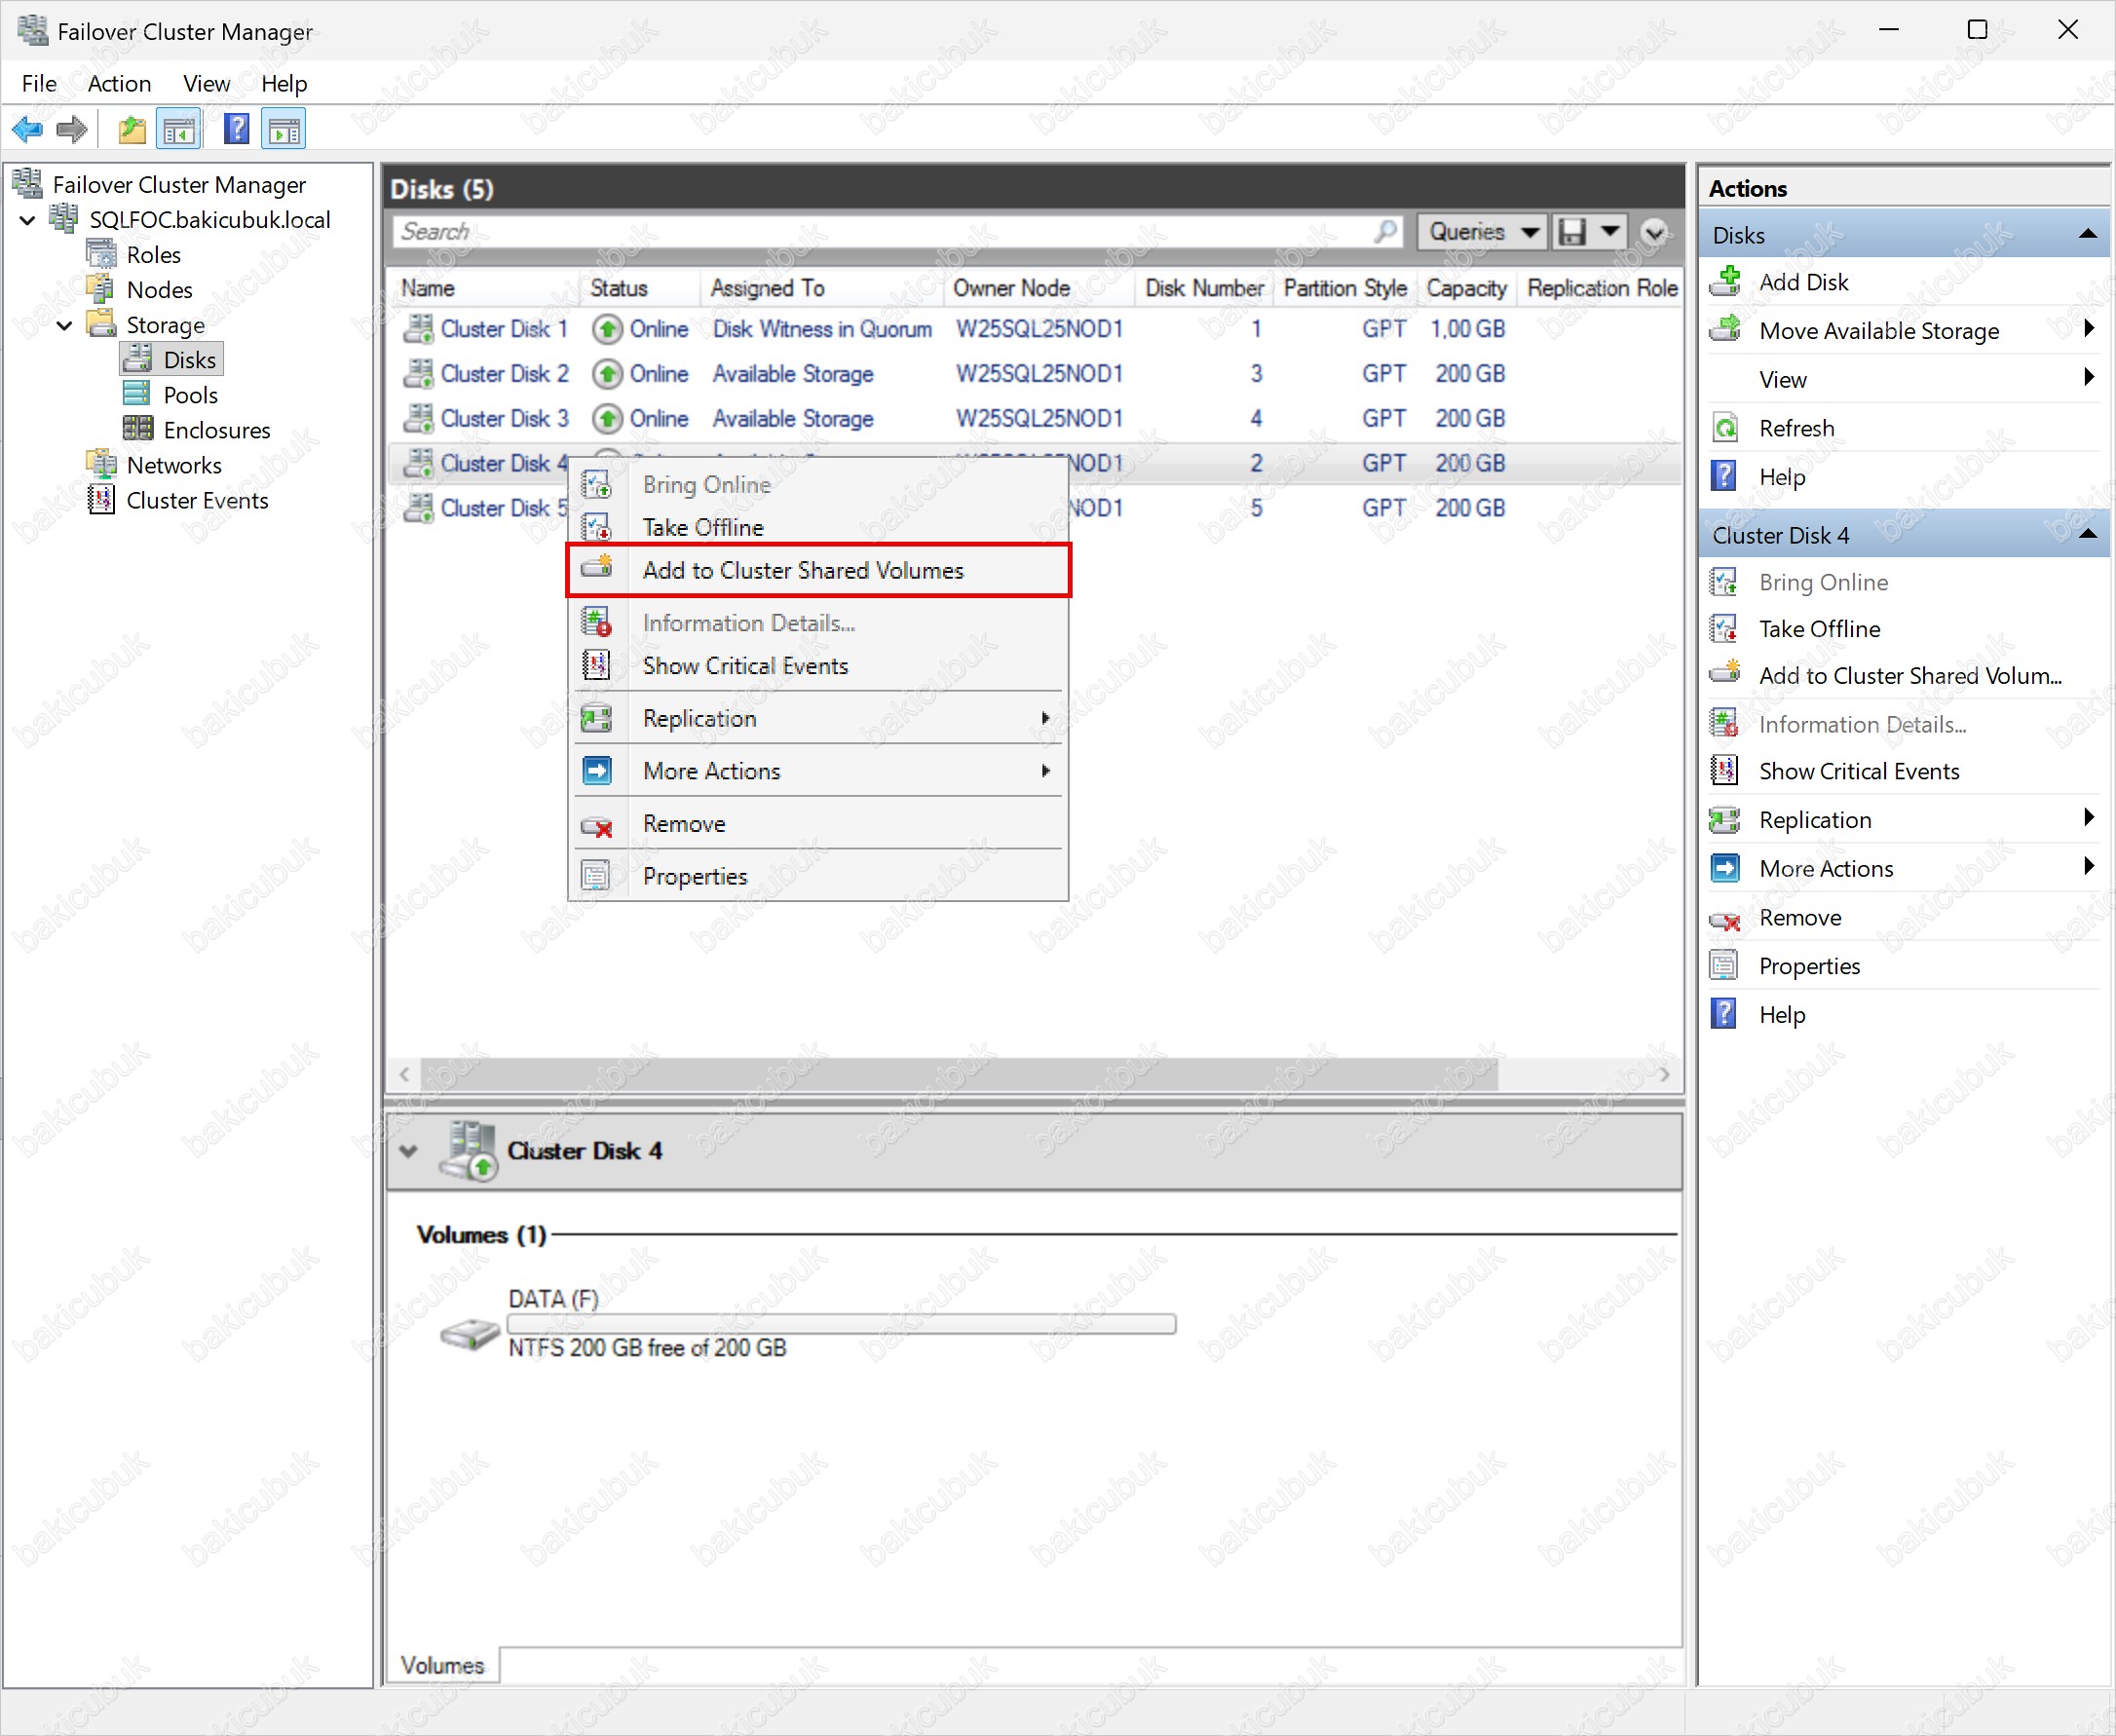Click the red-X Remove icon in Actions pane

1725,918
